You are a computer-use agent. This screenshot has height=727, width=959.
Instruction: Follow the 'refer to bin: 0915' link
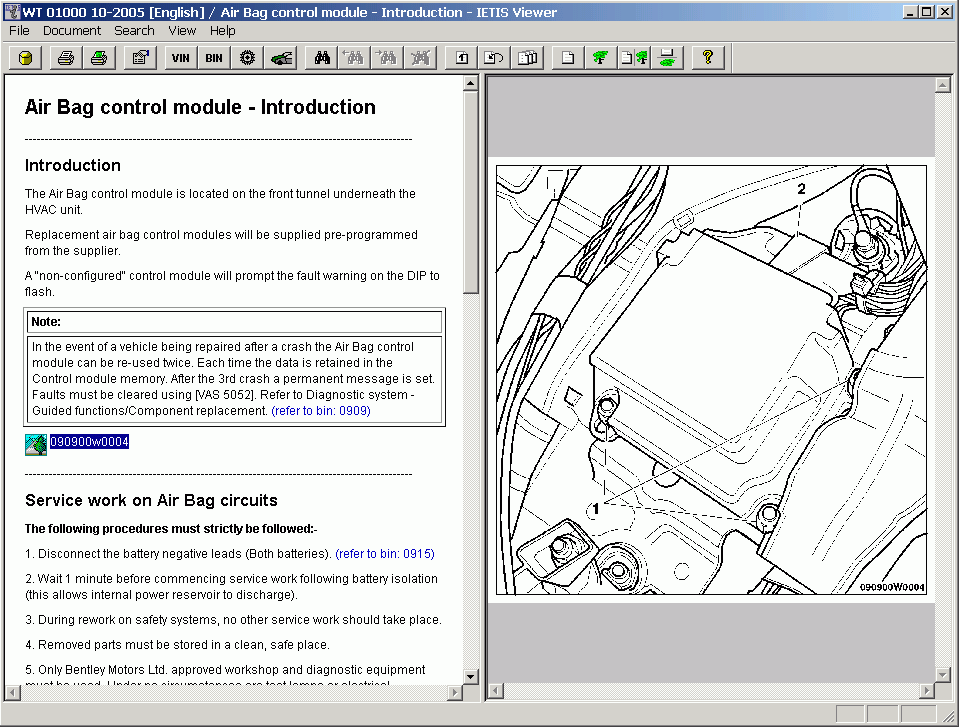385,553
